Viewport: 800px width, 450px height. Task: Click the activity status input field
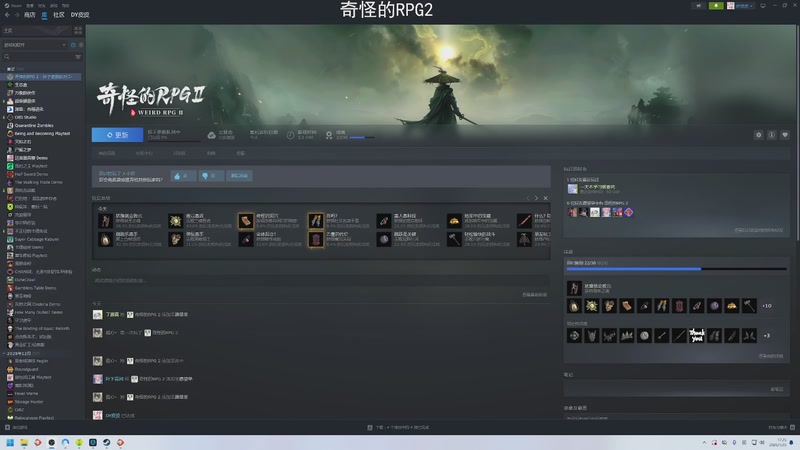[x=320, y=281]
